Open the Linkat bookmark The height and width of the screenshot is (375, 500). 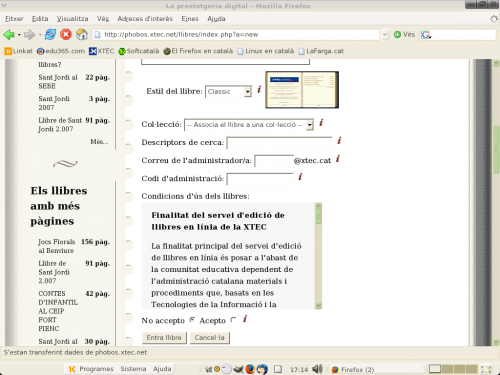[x=19, y=51]
